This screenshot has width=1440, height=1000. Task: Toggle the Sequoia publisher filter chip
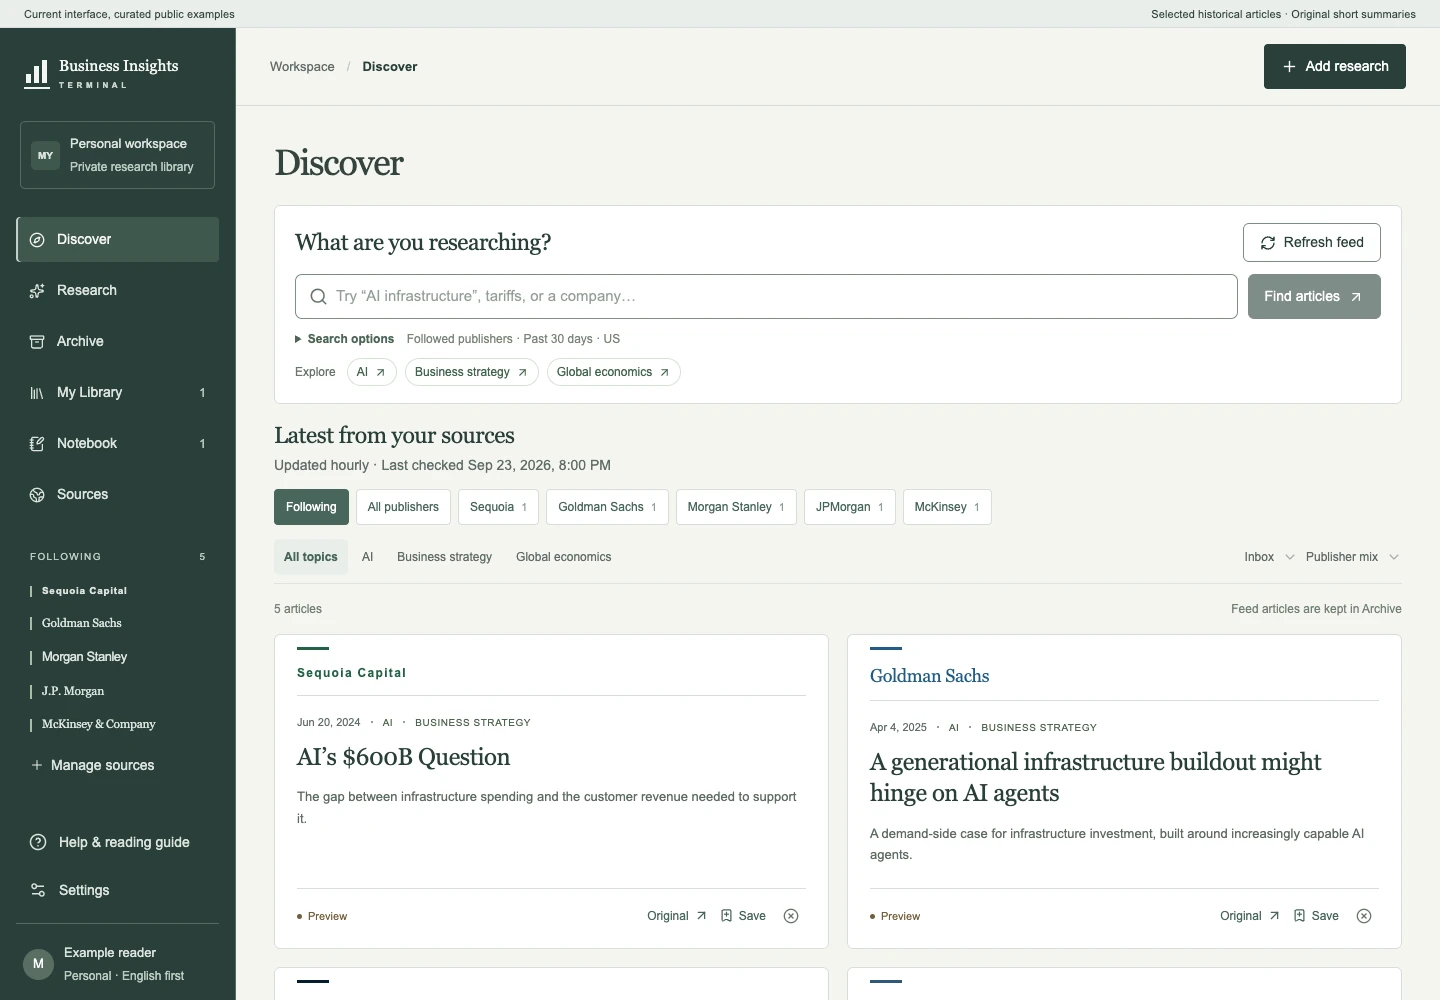[x=498, y=508]
